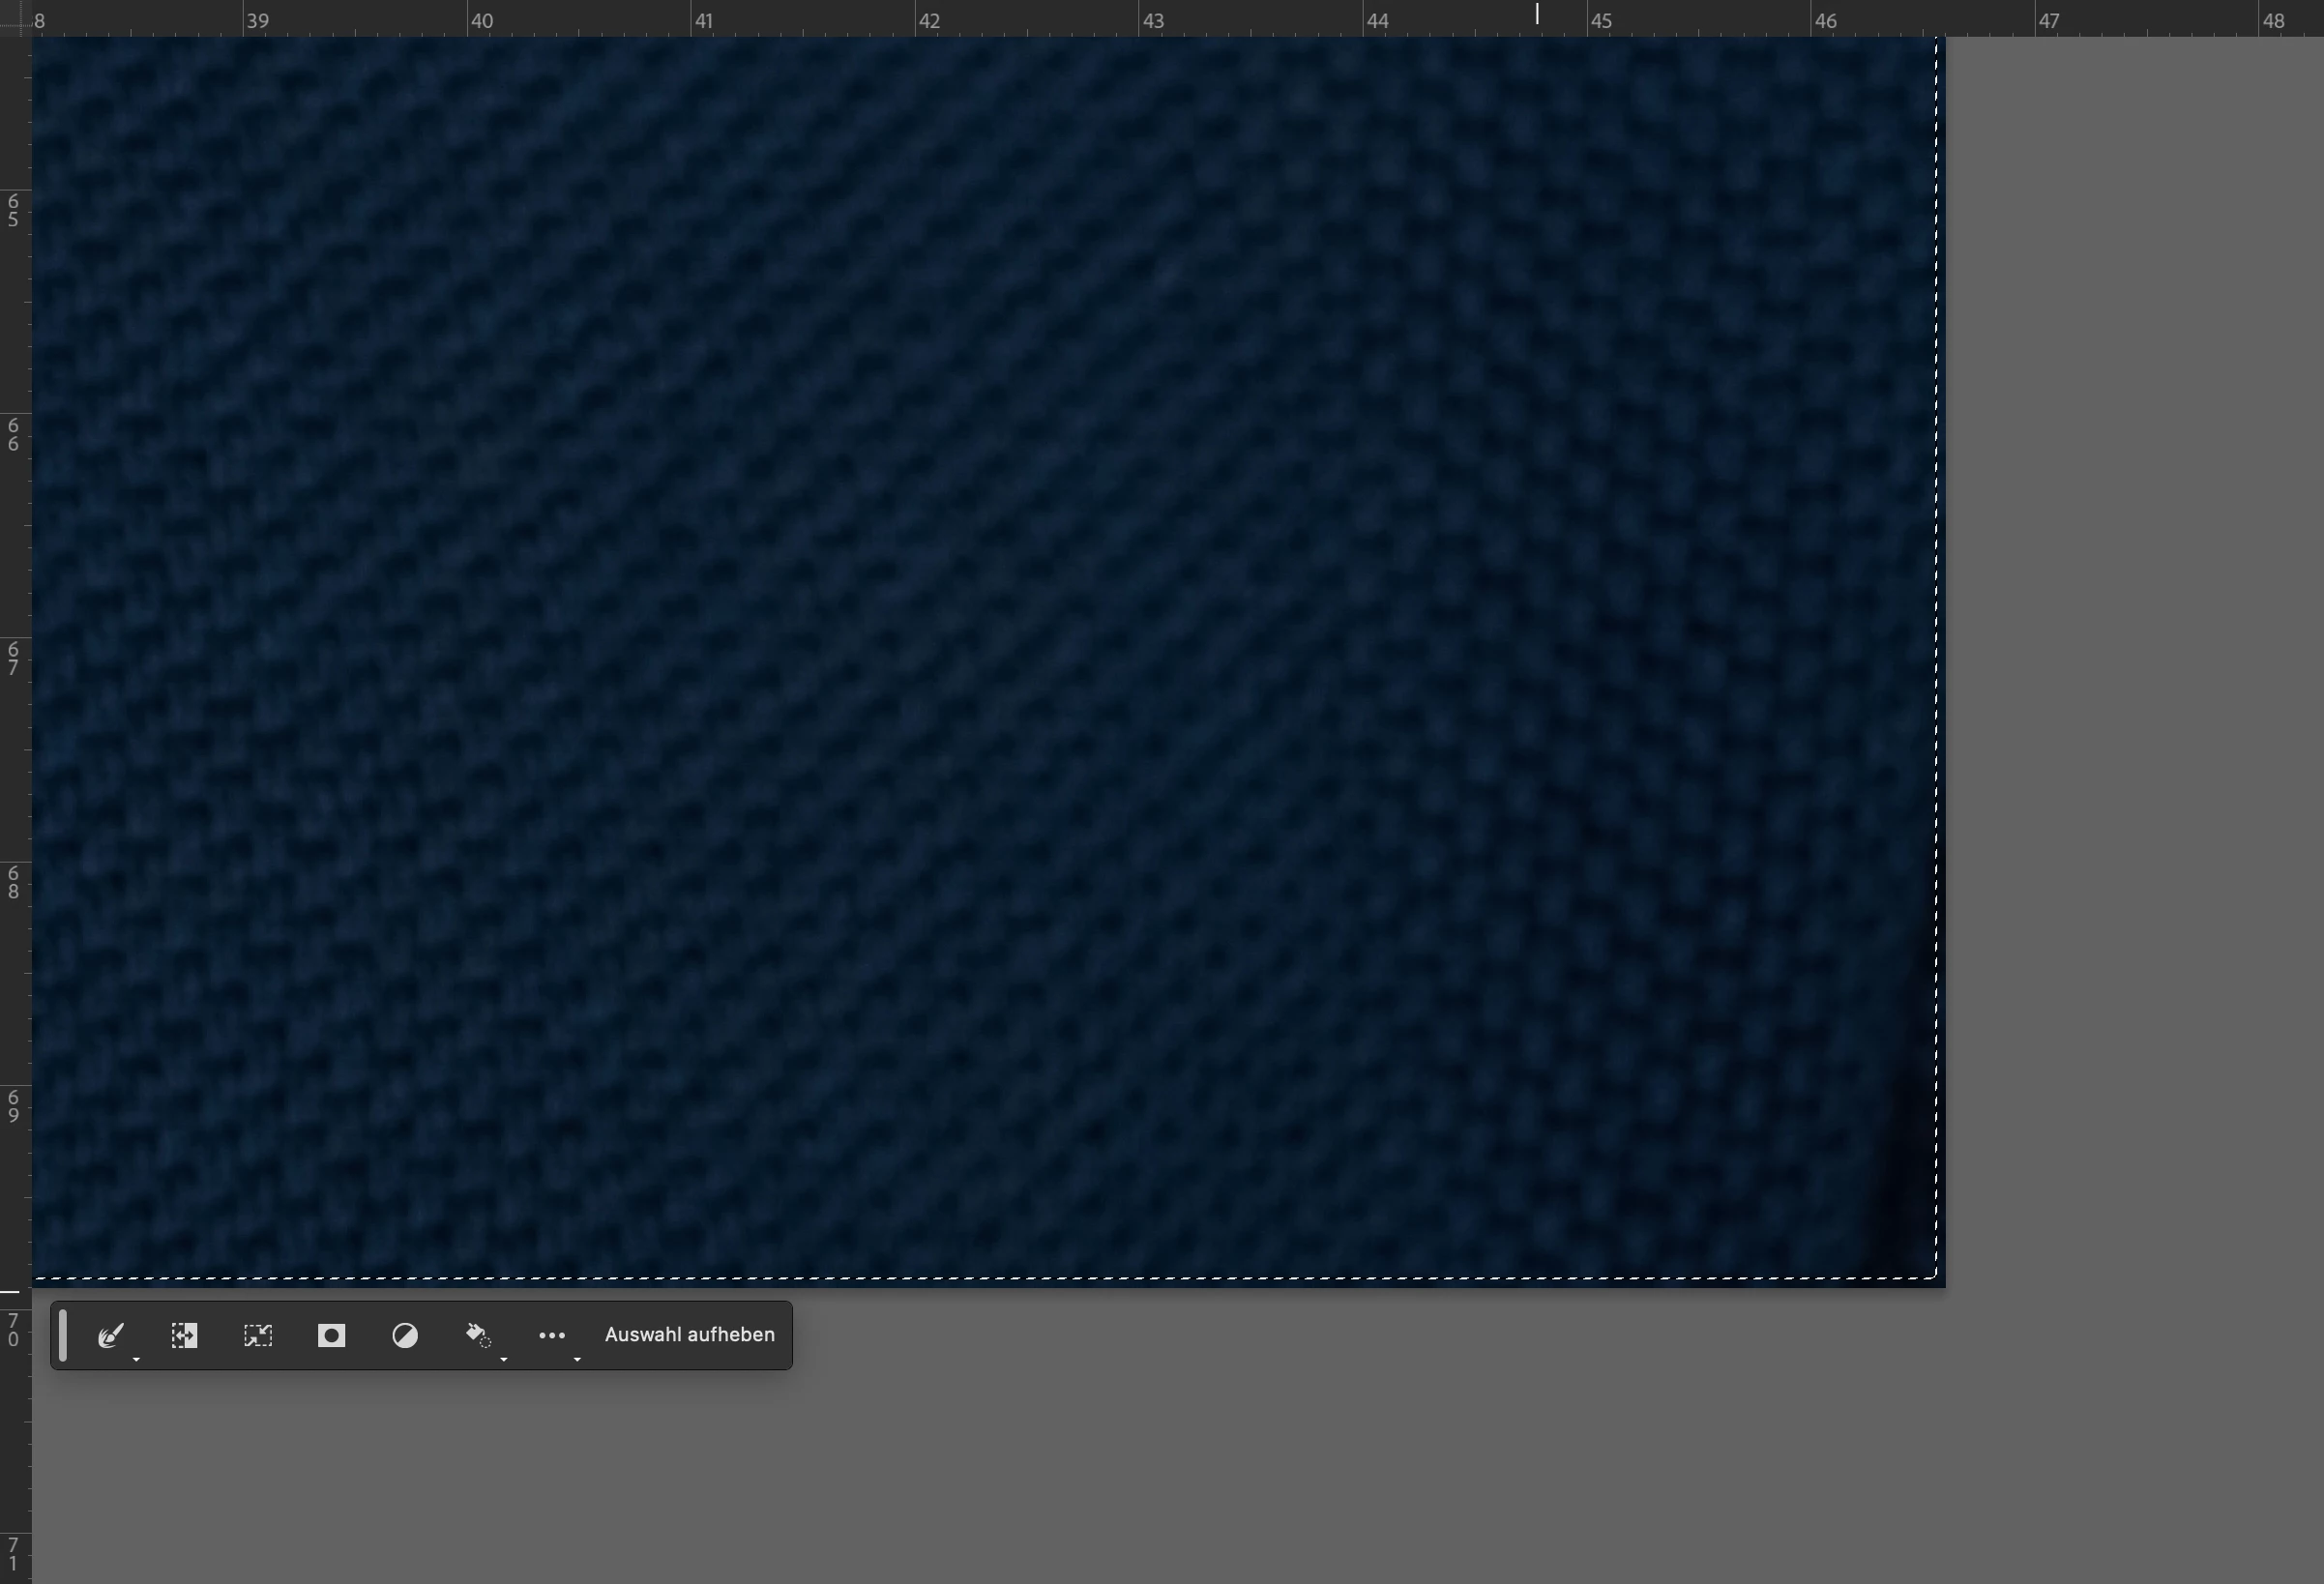
Task: Click the selection brush icon in taskbar
Action: point(110,1335)
